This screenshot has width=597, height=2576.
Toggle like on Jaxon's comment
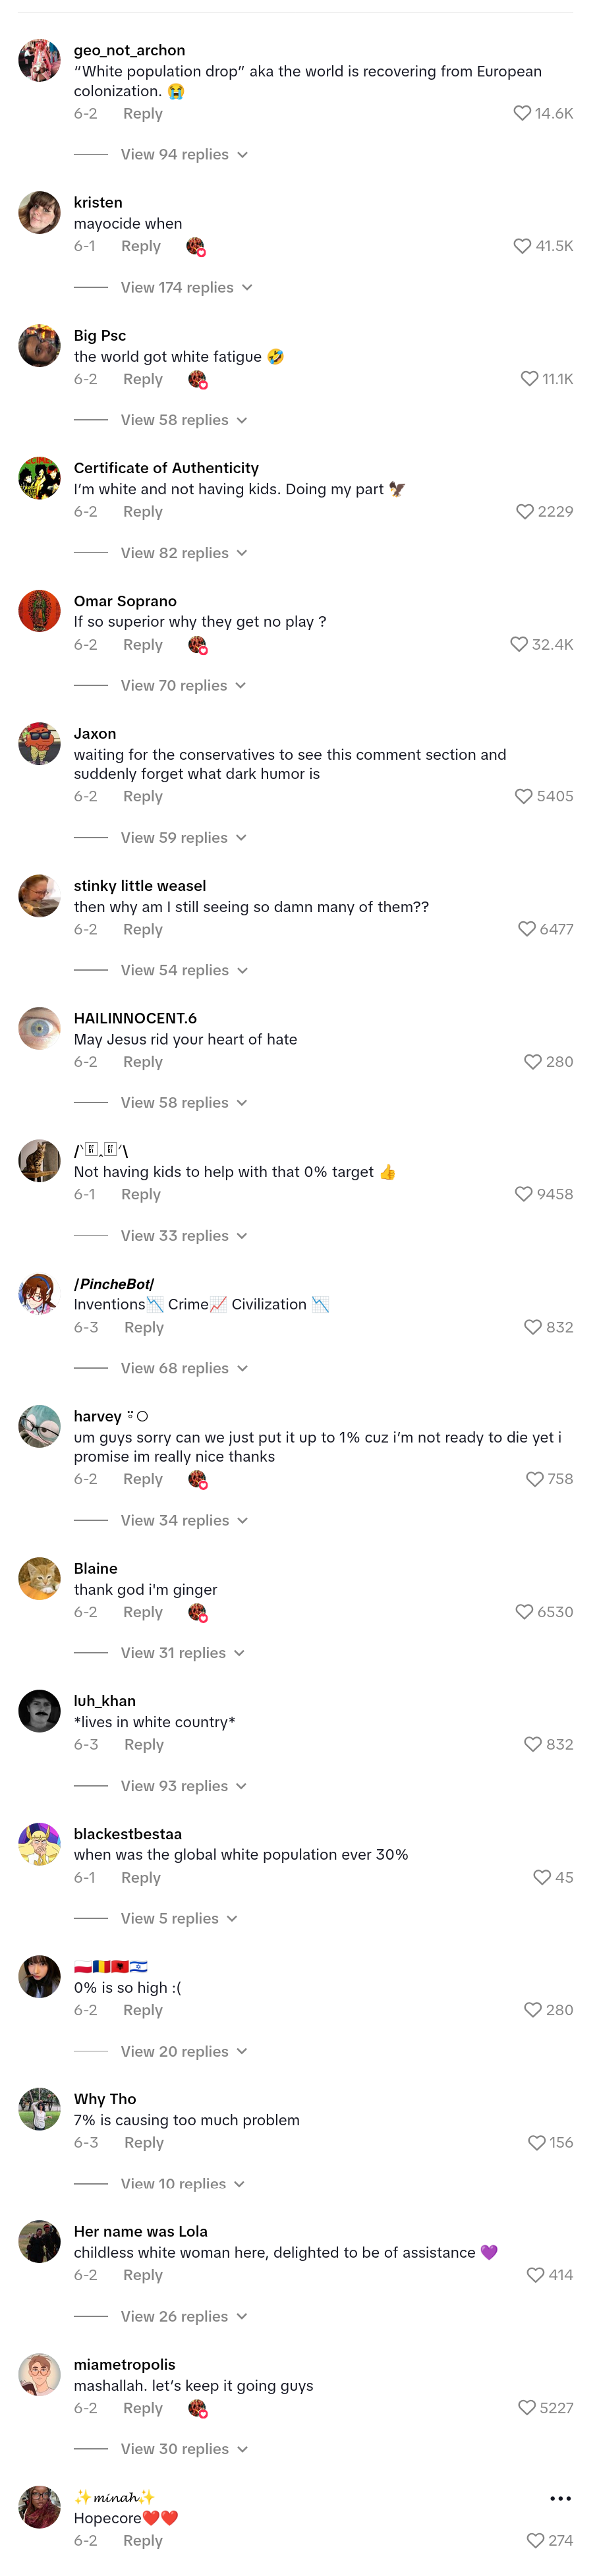pyautogui.click(x=524, y=796)
